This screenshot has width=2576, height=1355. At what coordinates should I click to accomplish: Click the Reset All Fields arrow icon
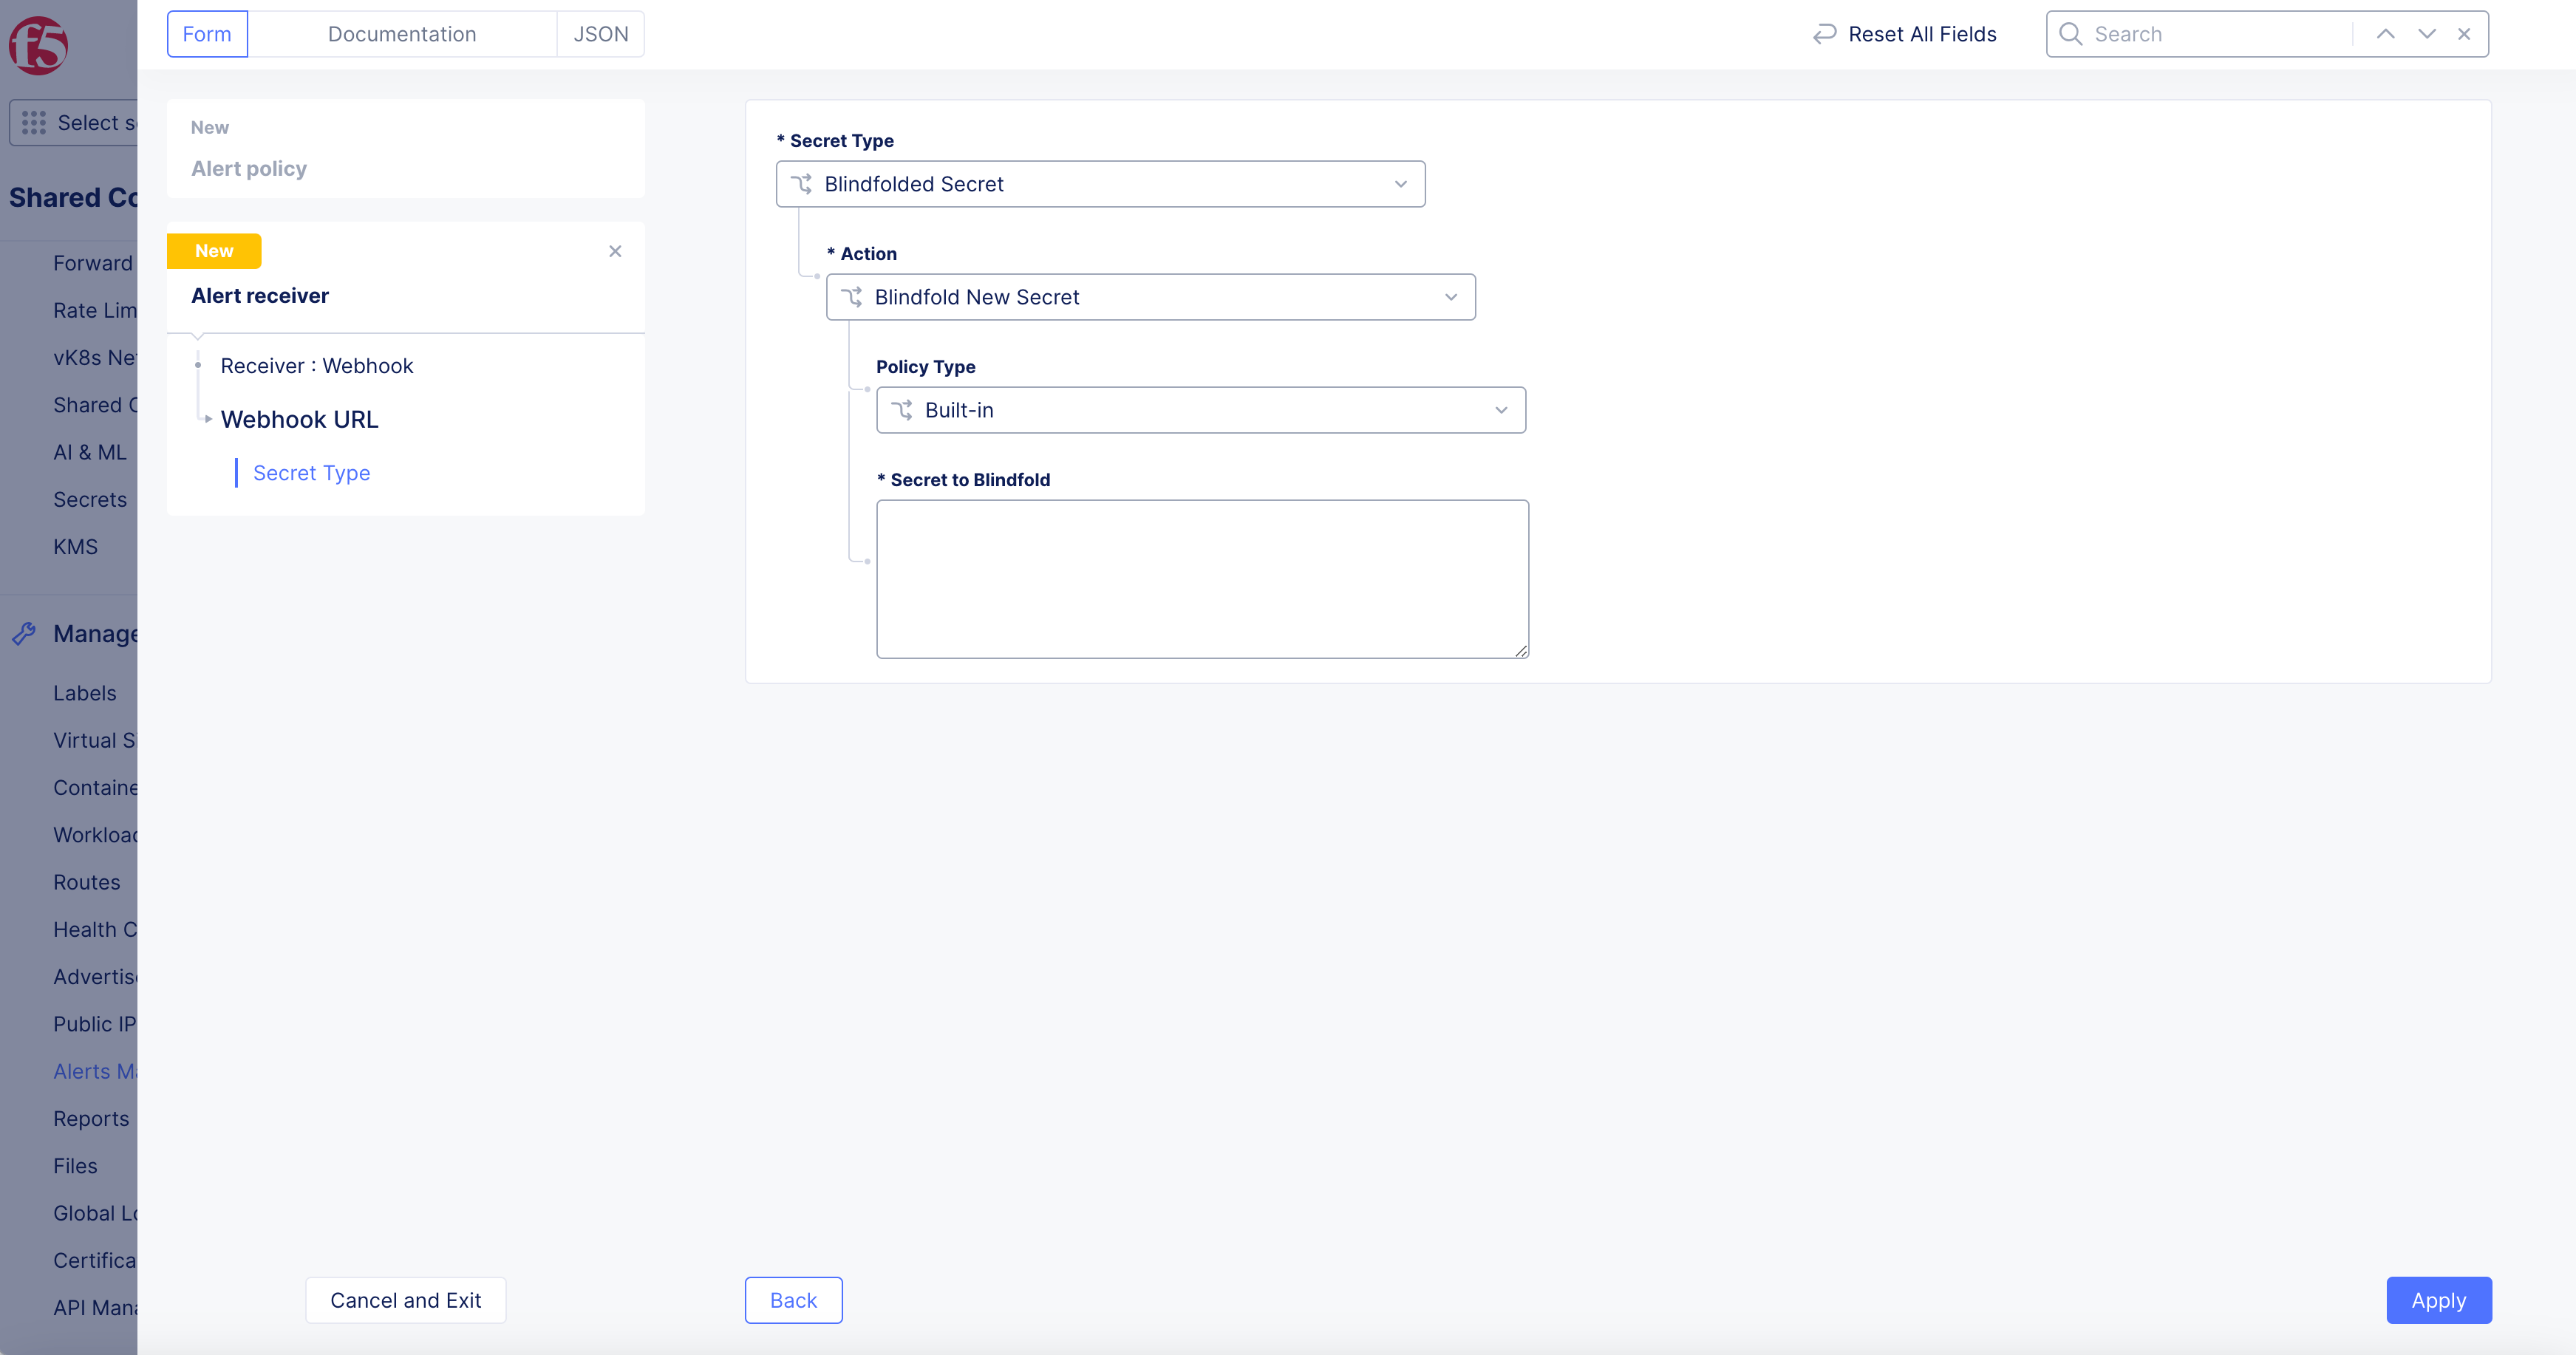point(1825,34)
